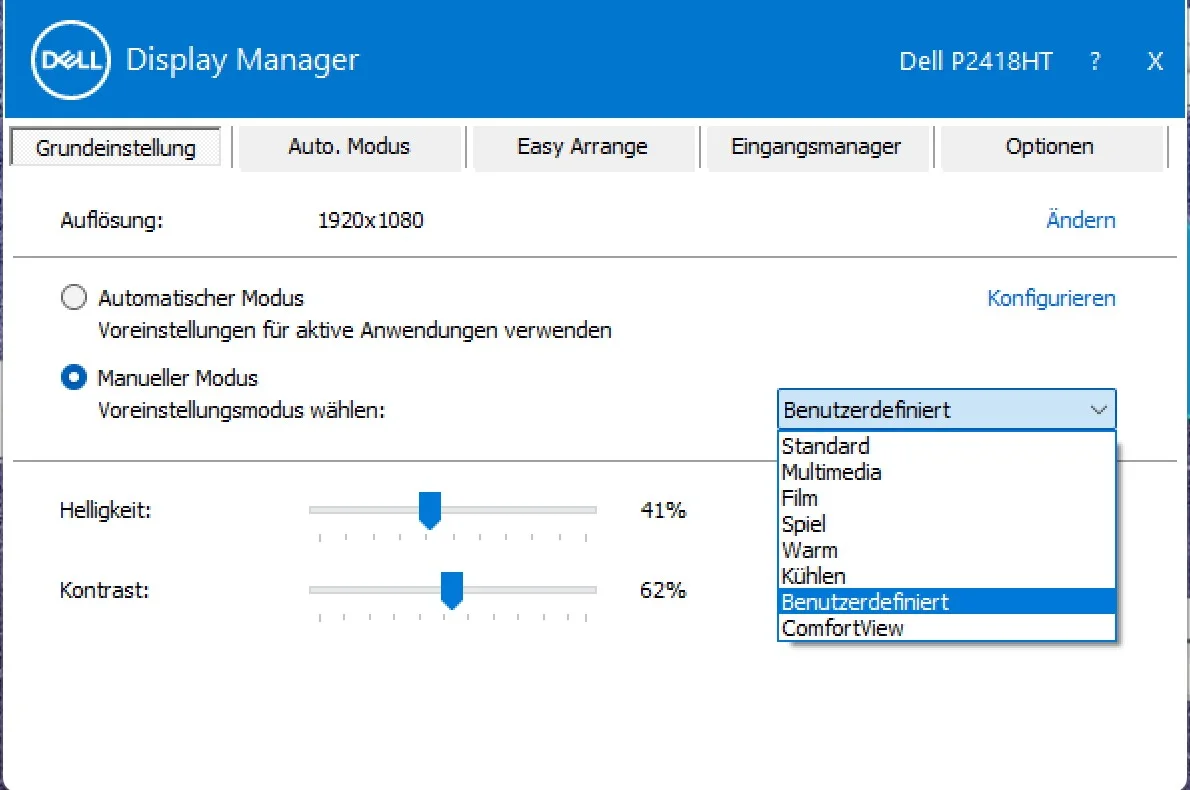
Task: Click the 41% brightness value
Action: 663,510
